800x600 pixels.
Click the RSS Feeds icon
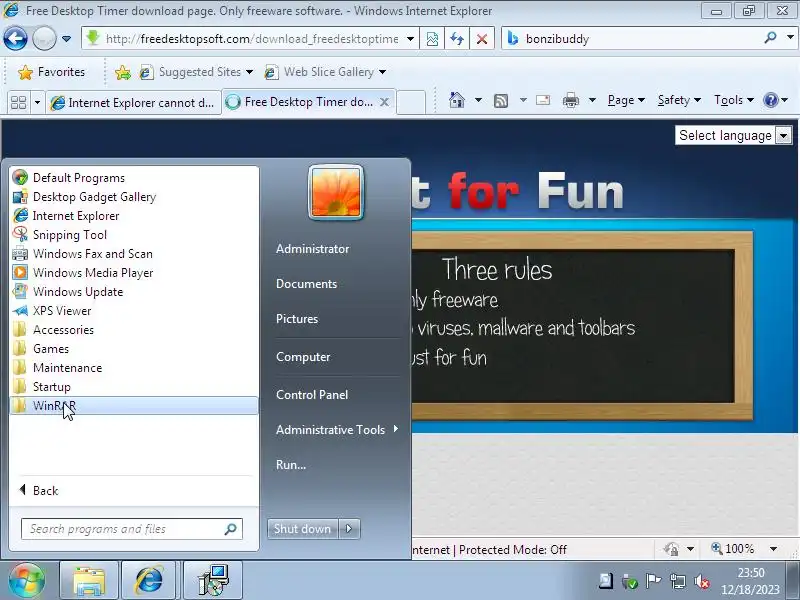click(501, 101)
